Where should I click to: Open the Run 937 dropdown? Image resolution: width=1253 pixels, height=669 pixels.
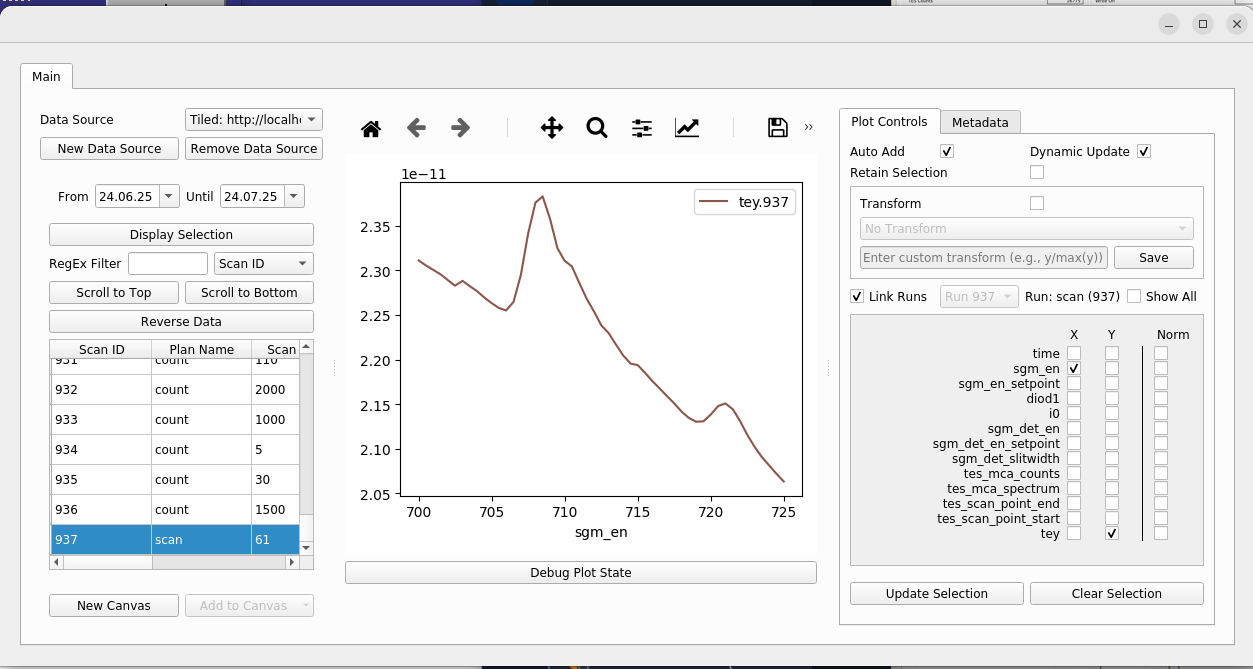(979, 297)
